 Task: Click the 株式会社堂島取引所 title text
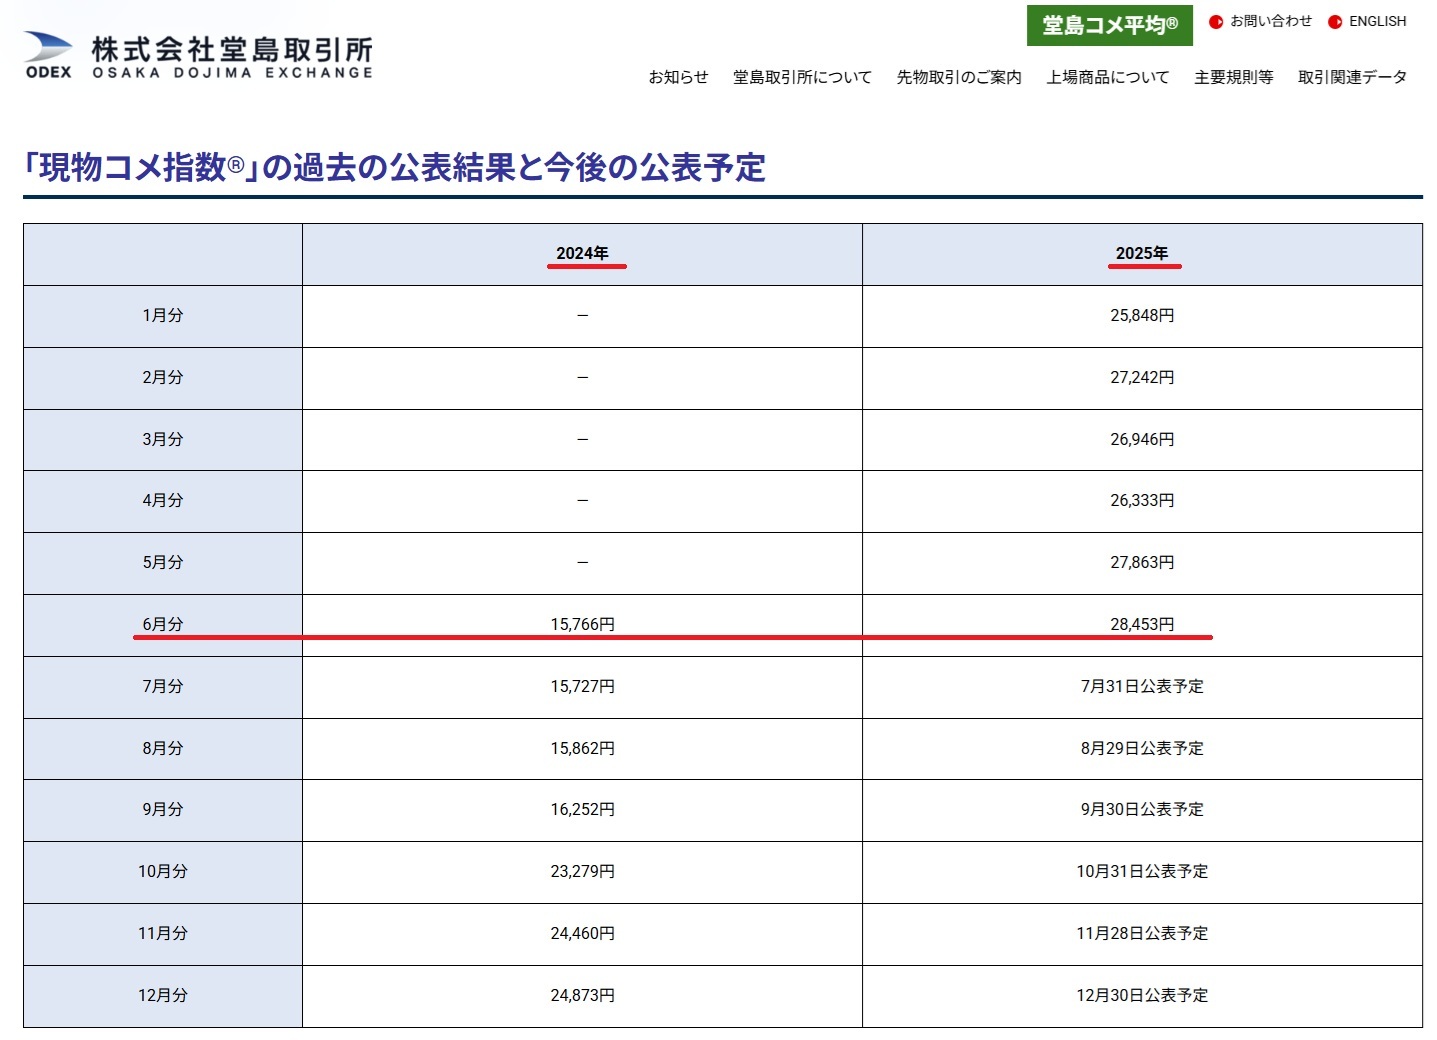(x=232, y=50)
